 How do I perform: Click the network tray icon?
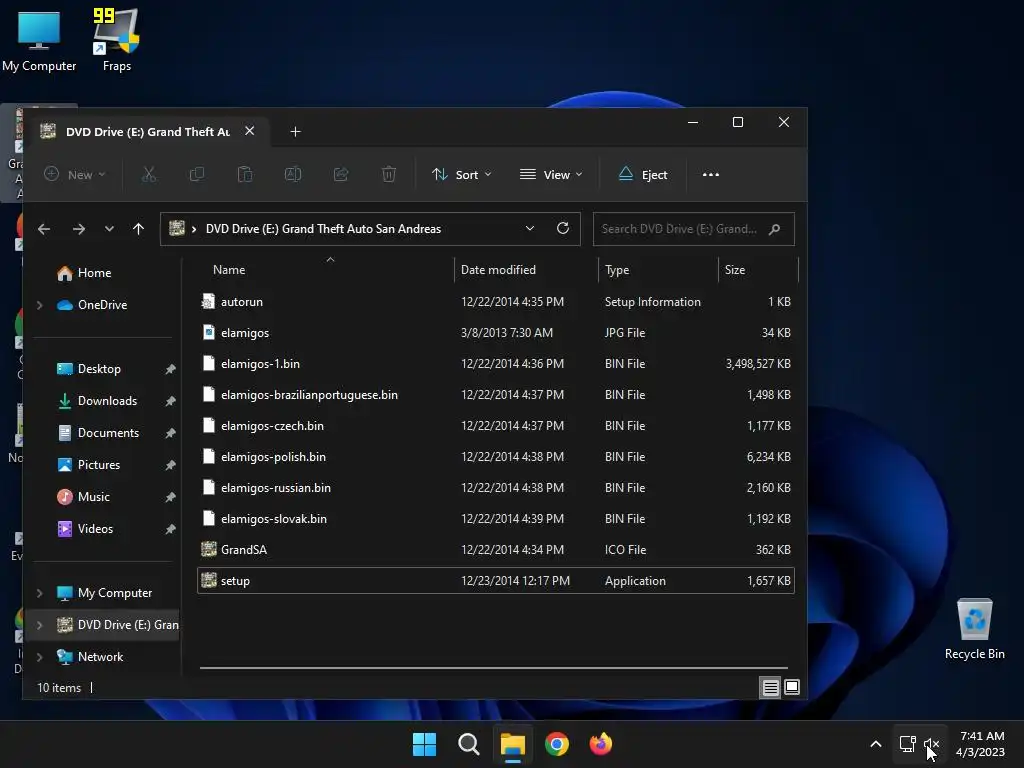[x=908, y=744]
